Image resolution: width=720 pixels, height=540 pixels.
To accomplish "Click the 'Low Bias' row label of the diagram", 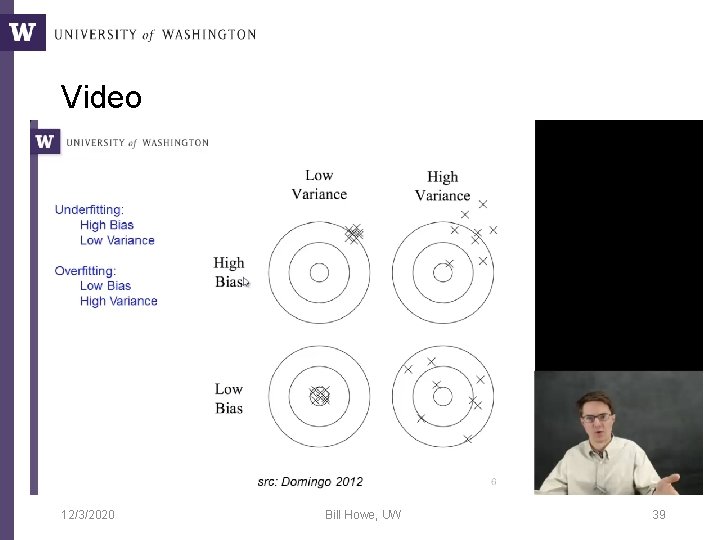I will click(229, 399).
